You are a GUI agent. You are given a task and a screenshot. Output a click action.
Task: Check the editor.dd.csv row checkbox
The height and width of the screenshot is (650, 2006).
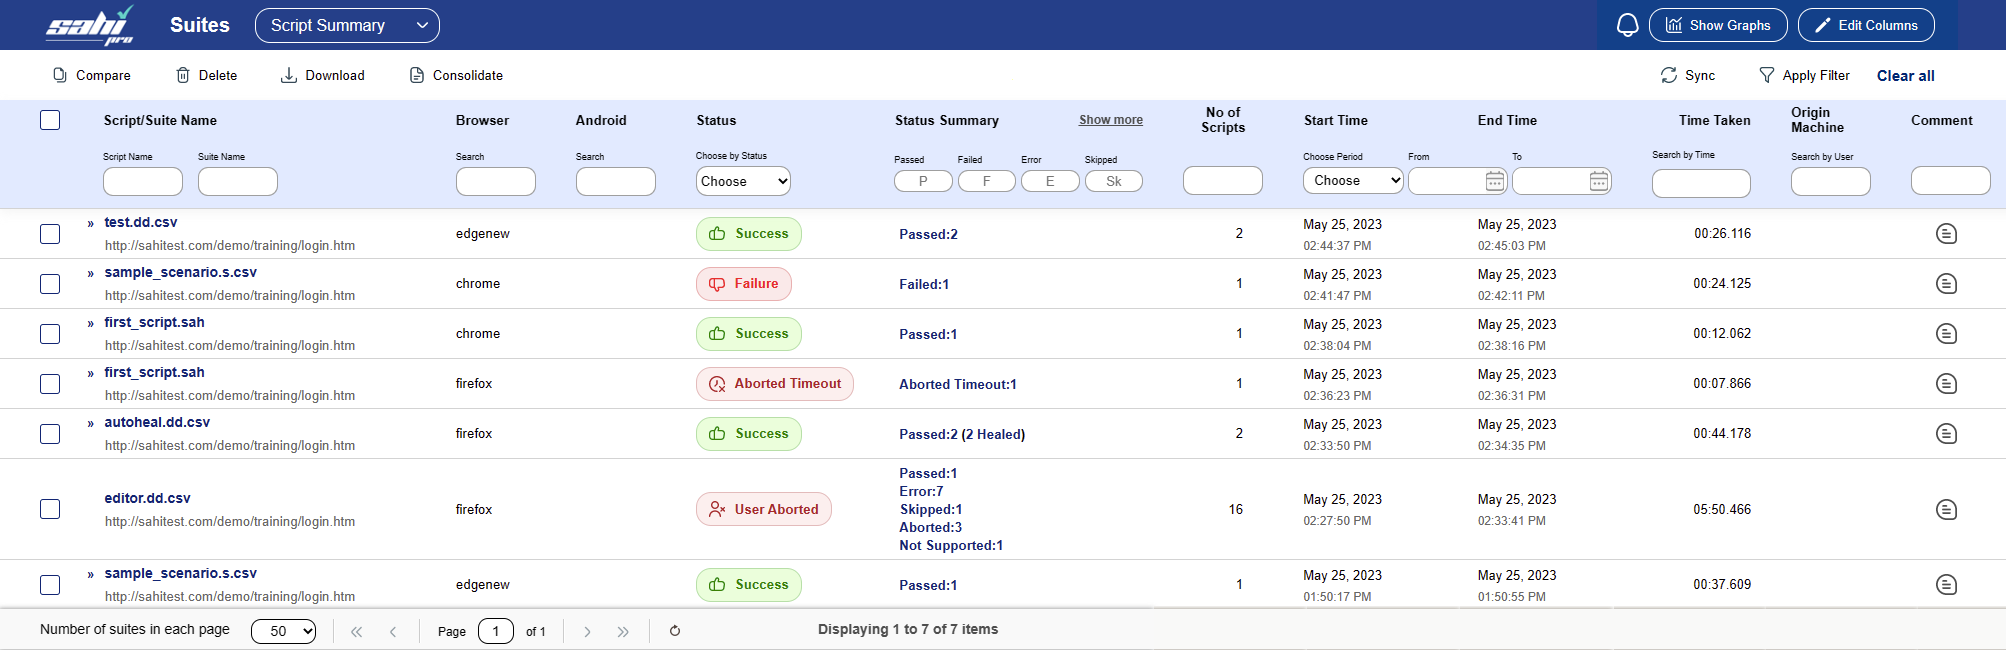(50, 510)
